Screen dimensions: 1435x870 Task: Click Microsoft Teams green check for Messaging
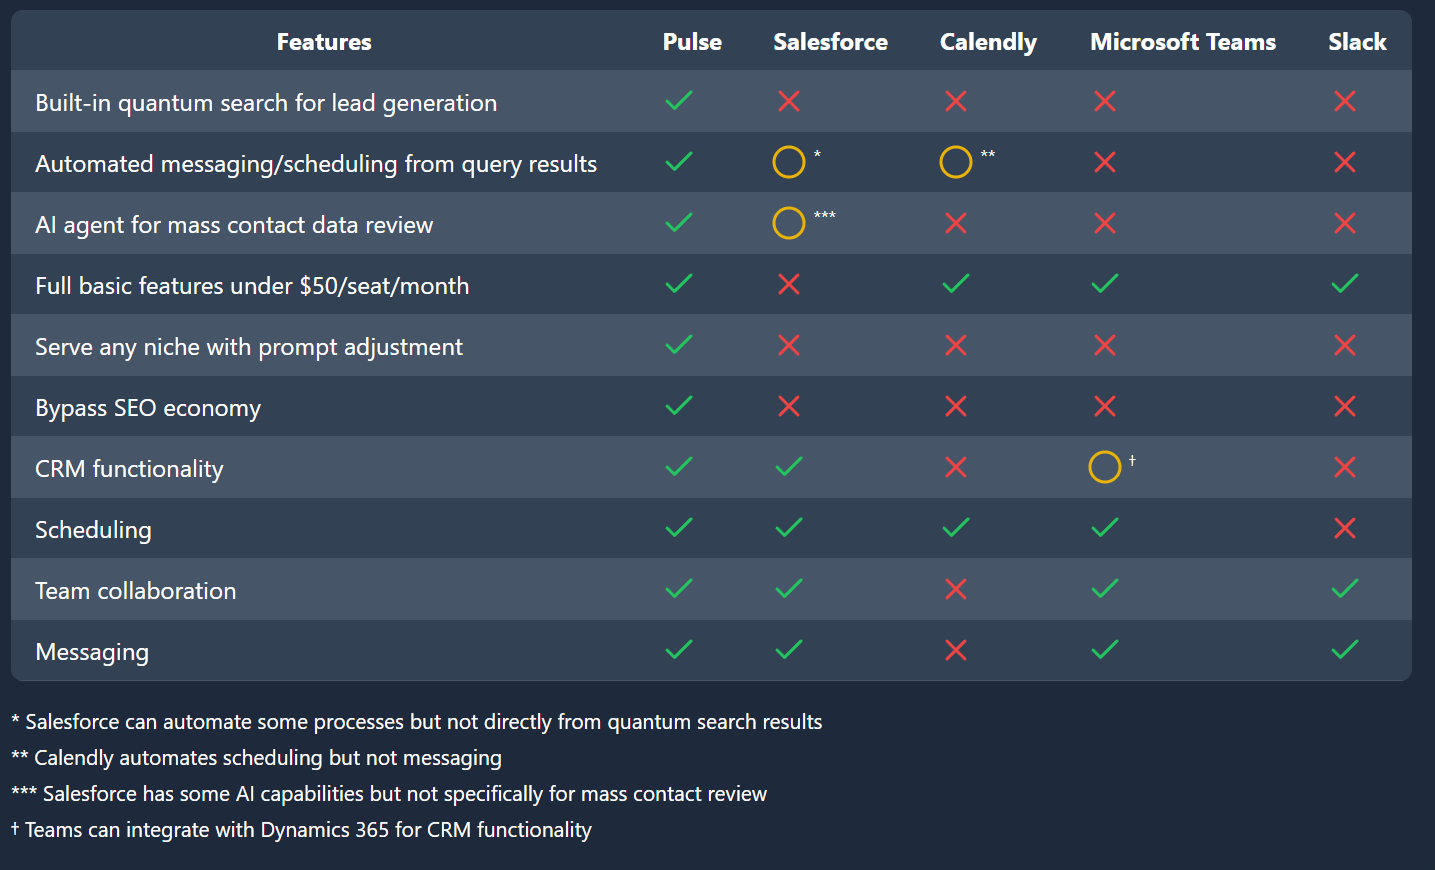coord(1105,650)
